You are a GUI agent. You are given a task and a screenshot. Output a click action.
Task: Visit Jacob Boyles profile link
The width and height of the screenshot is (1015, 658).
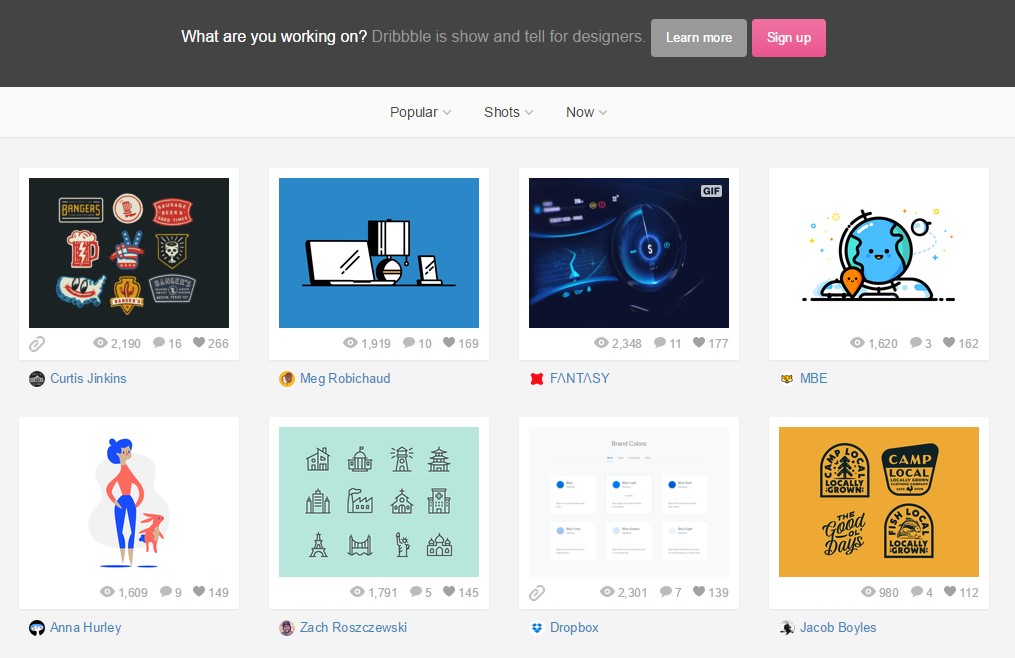click(838, 628)
